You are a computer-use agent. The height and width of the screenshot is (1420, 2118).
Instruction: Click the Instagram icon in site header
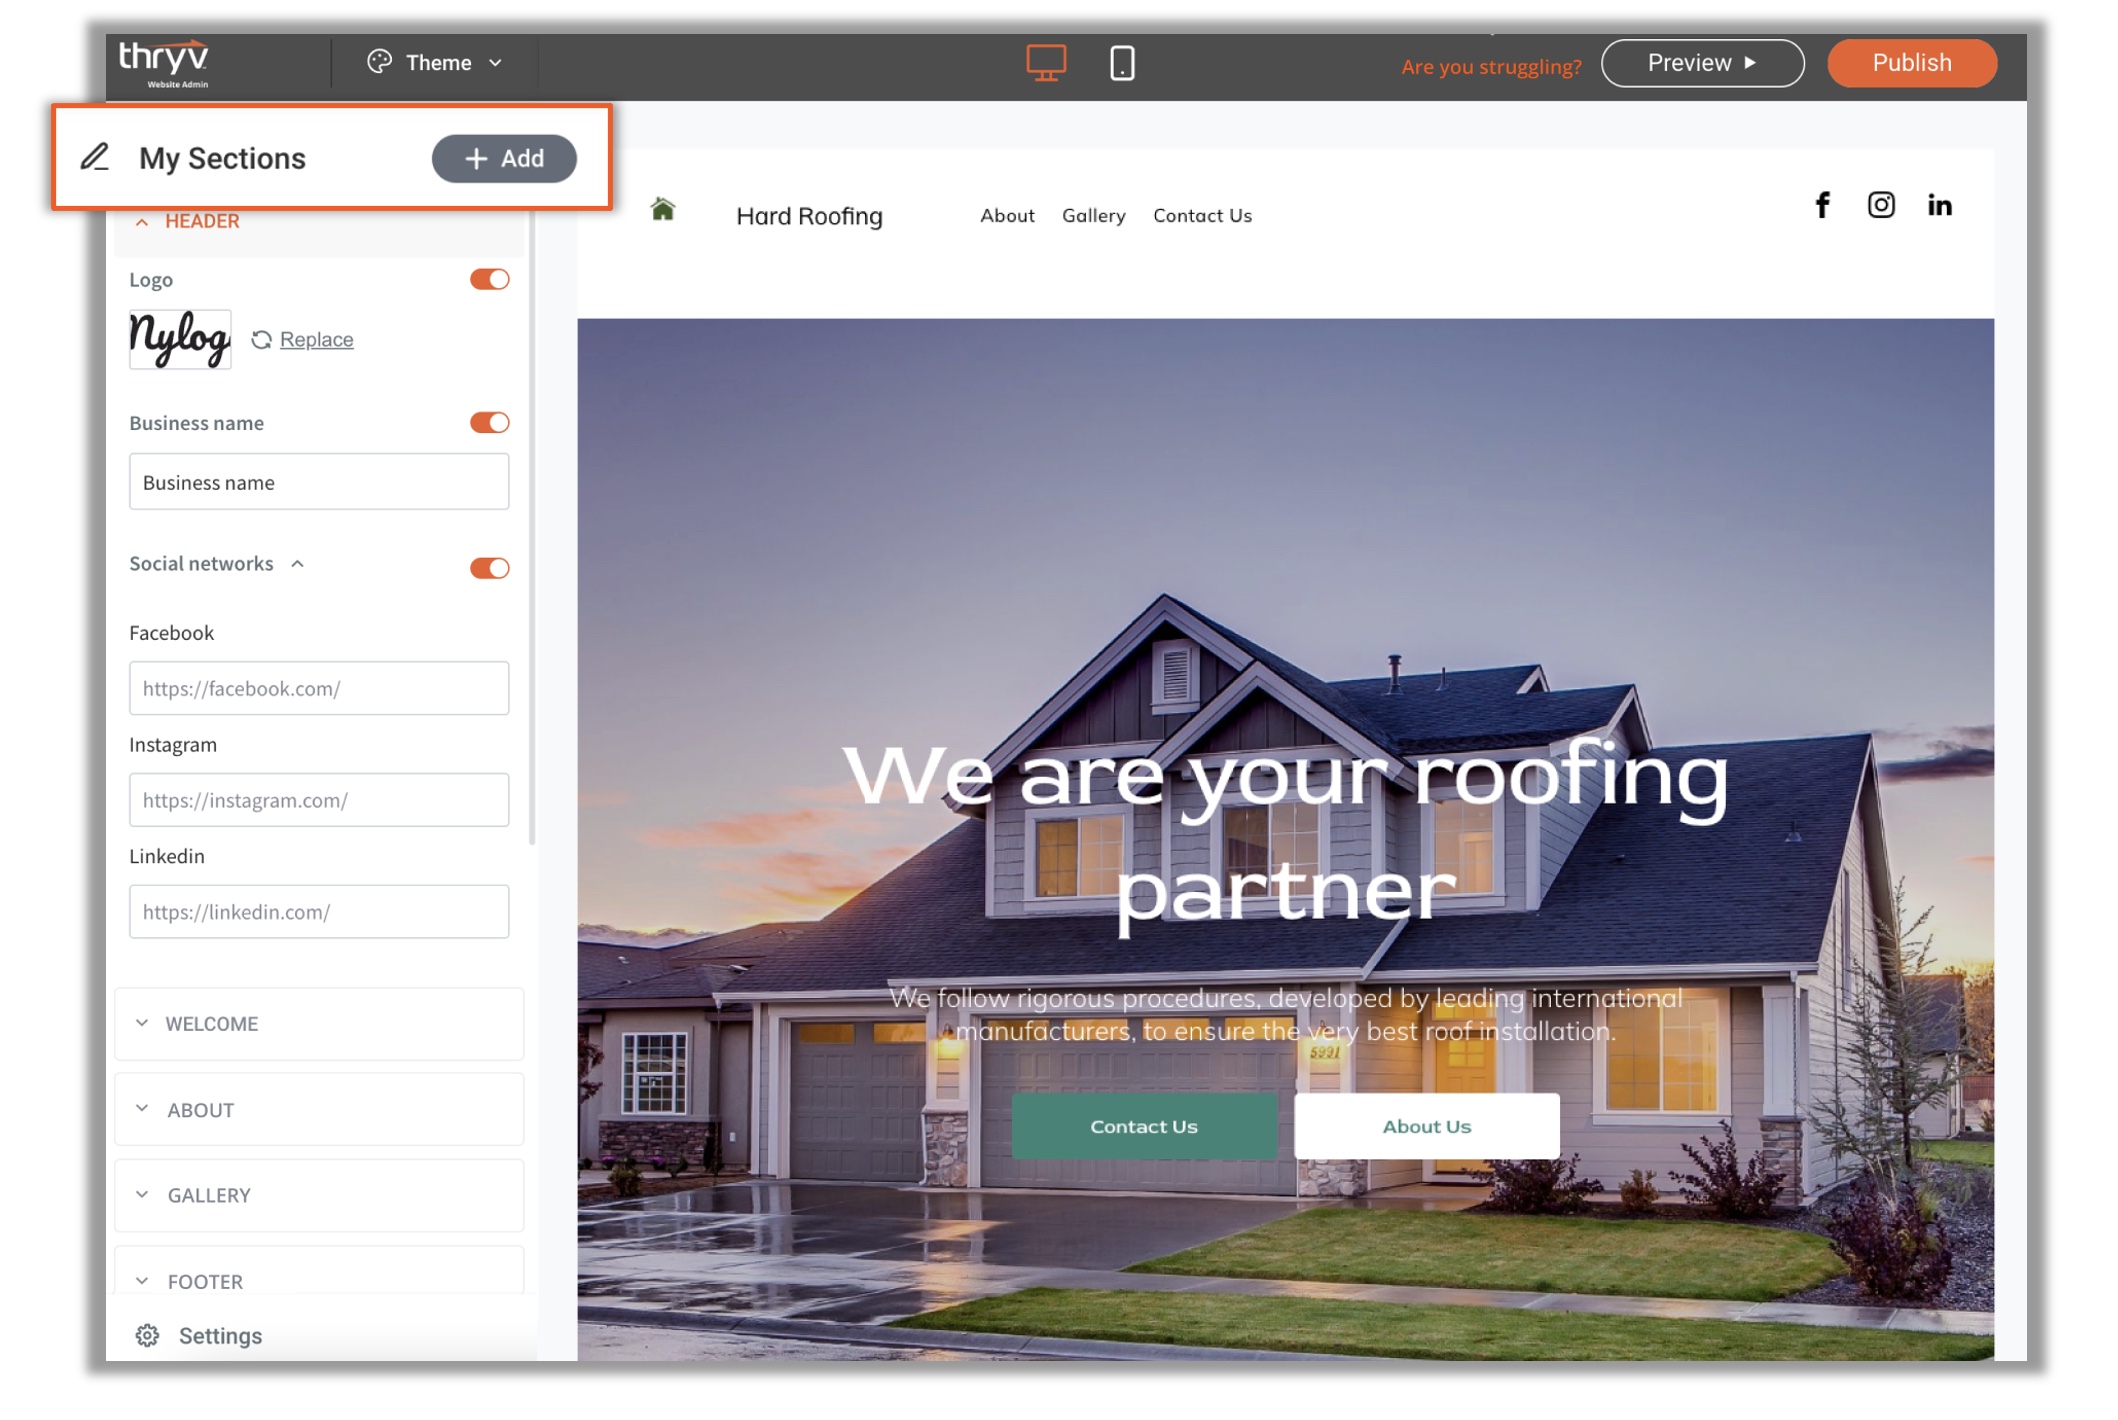click(1880, 205)
